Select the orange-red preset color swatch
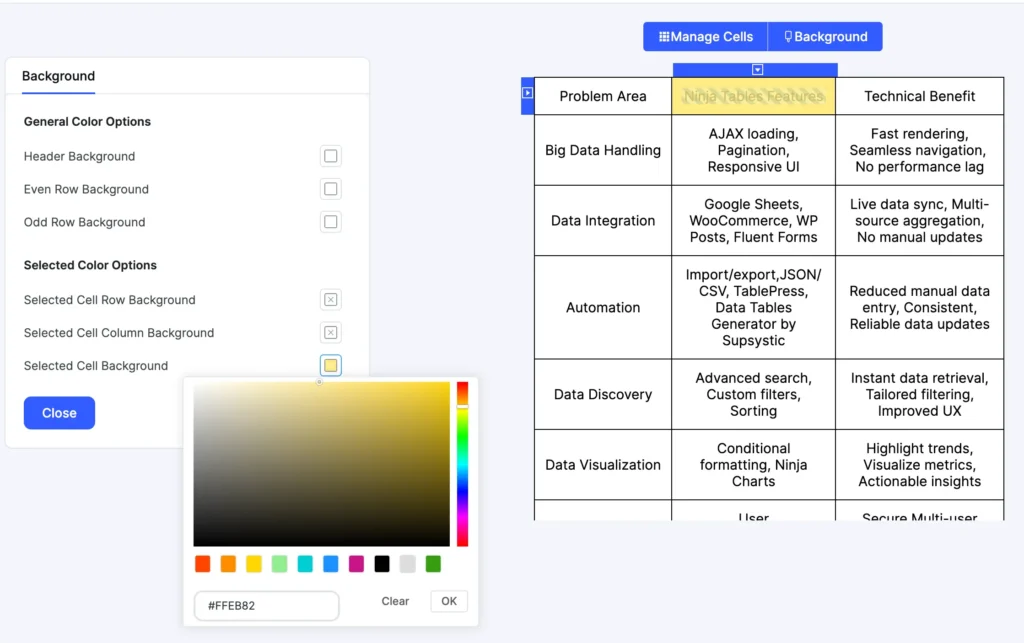This screenshot has width=1024, height=643. 202,564
